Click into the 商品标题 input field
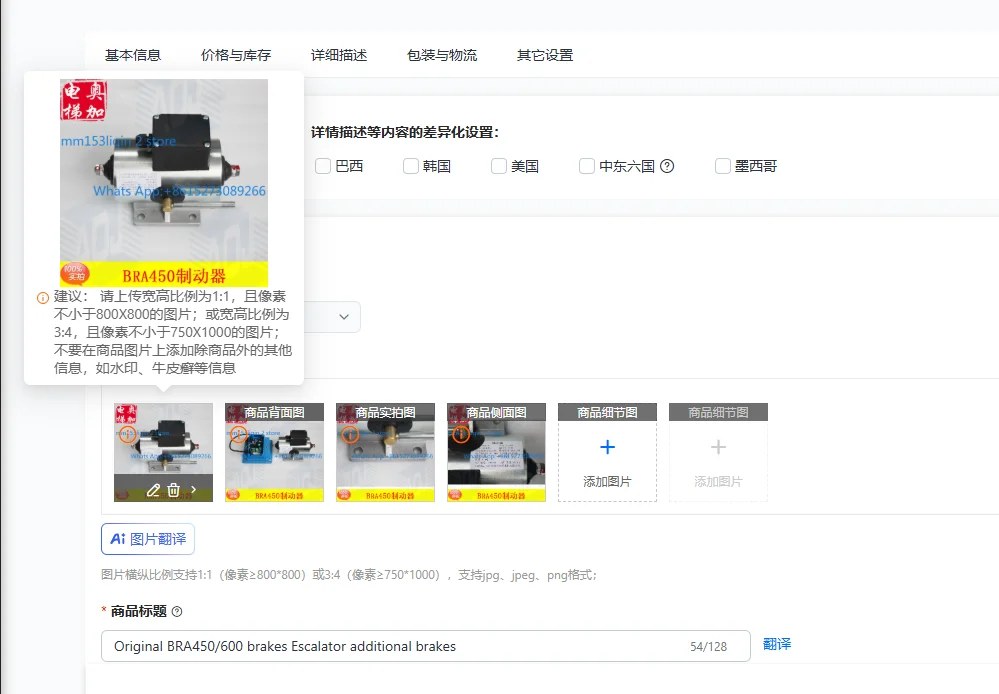 [x=426, y=646]
